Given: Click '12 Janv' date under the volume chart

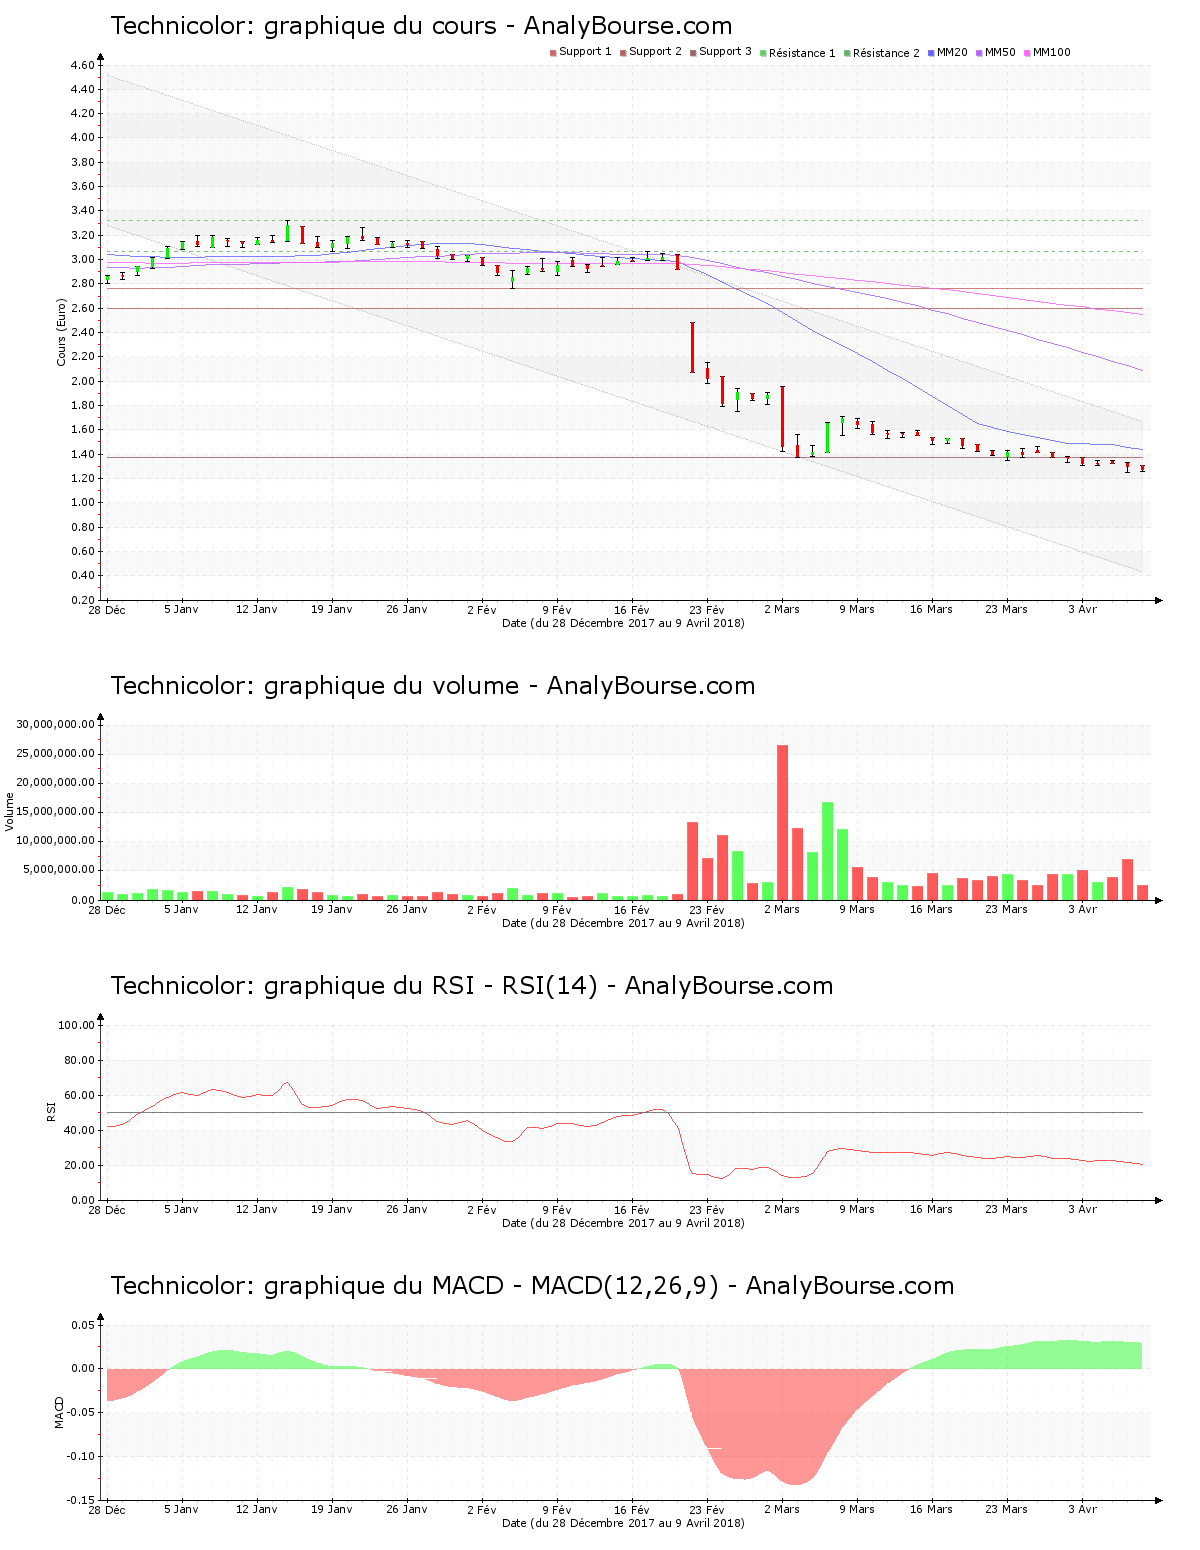Looking at the screenshot, I should 257,910.
